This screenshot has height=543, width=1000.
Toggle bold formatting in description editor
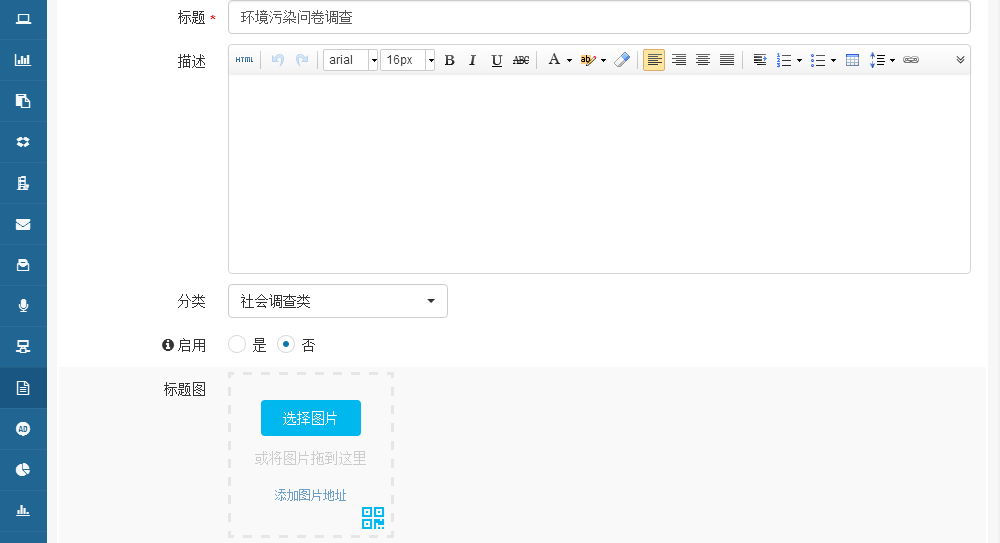(x=449, y=60)
